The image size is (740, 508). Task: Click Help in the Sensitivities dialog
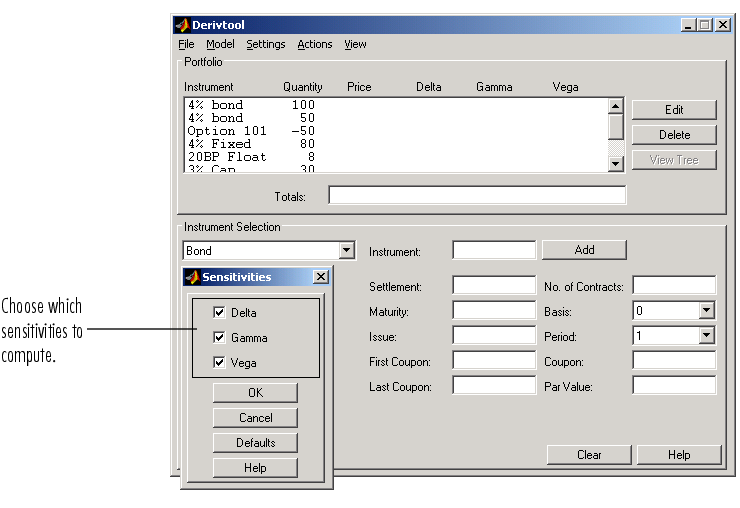point(255,468)
